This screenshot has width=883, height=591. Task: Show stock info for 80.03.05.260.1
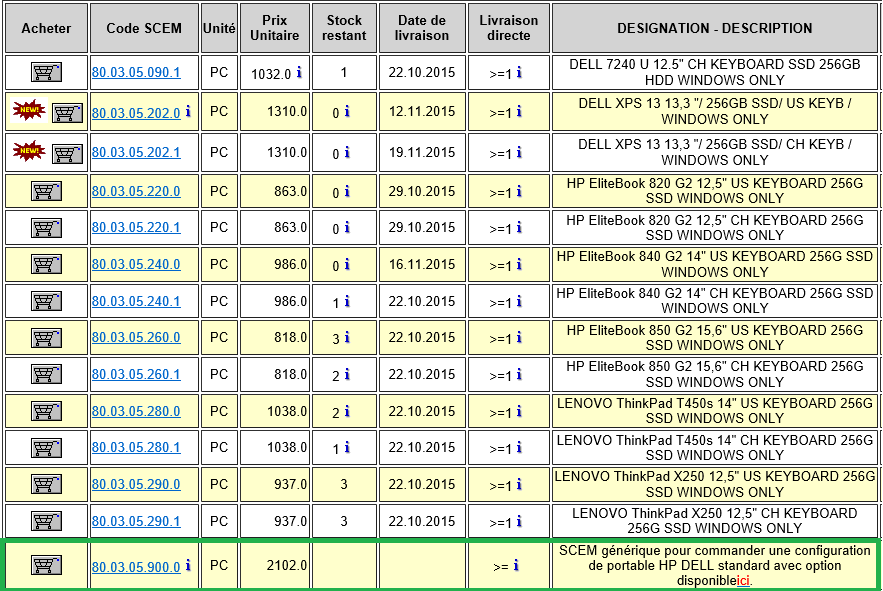[347, 374]
